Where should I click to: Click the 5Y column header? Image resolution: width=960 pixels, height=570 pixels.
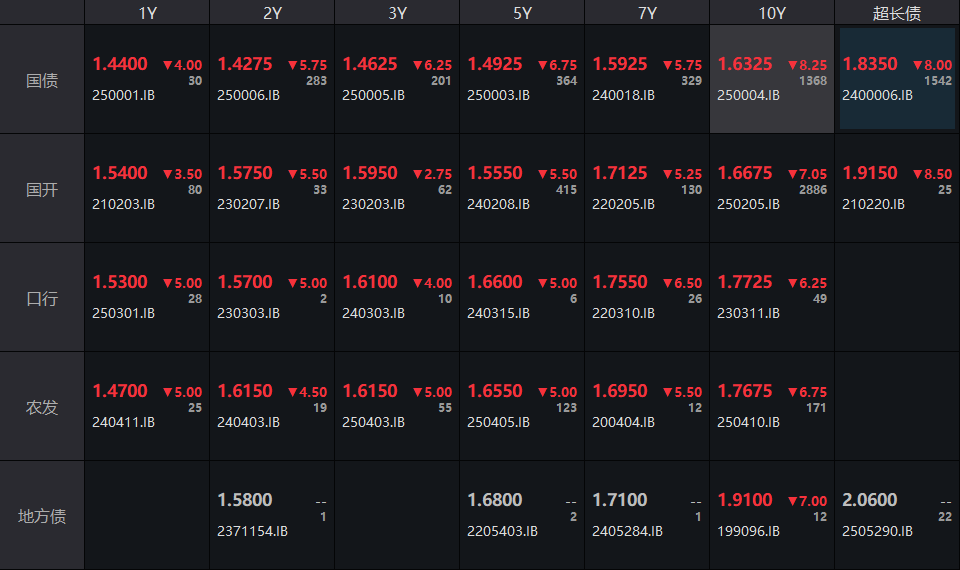click(x=522, y=13)
